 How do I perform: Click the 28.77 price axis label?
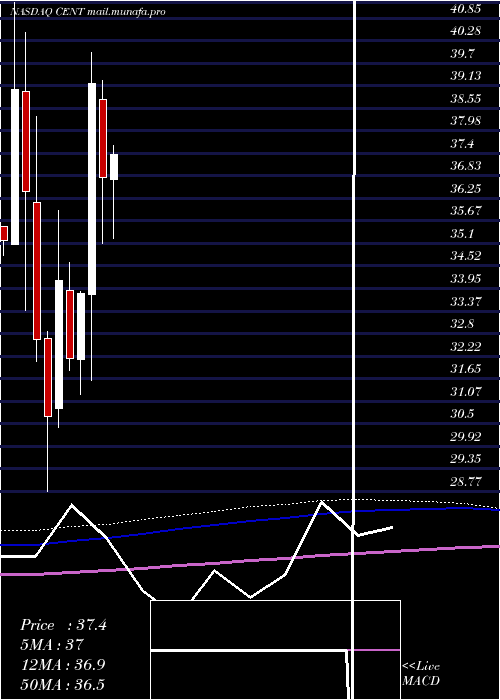point(466,482)
